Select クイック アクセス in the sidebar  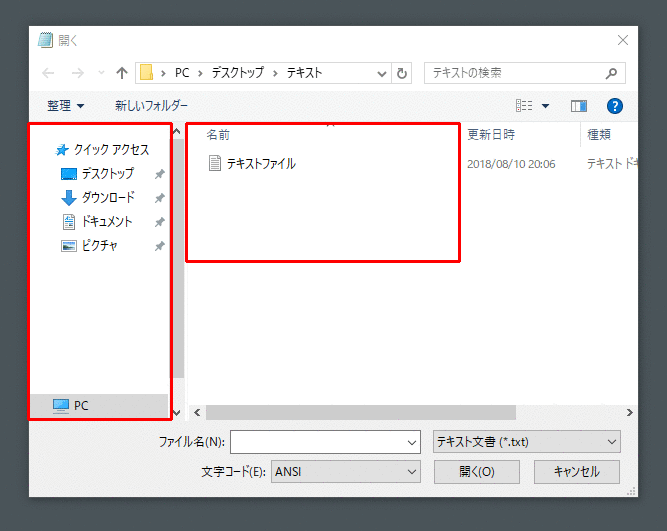click(x=110, y=149)
